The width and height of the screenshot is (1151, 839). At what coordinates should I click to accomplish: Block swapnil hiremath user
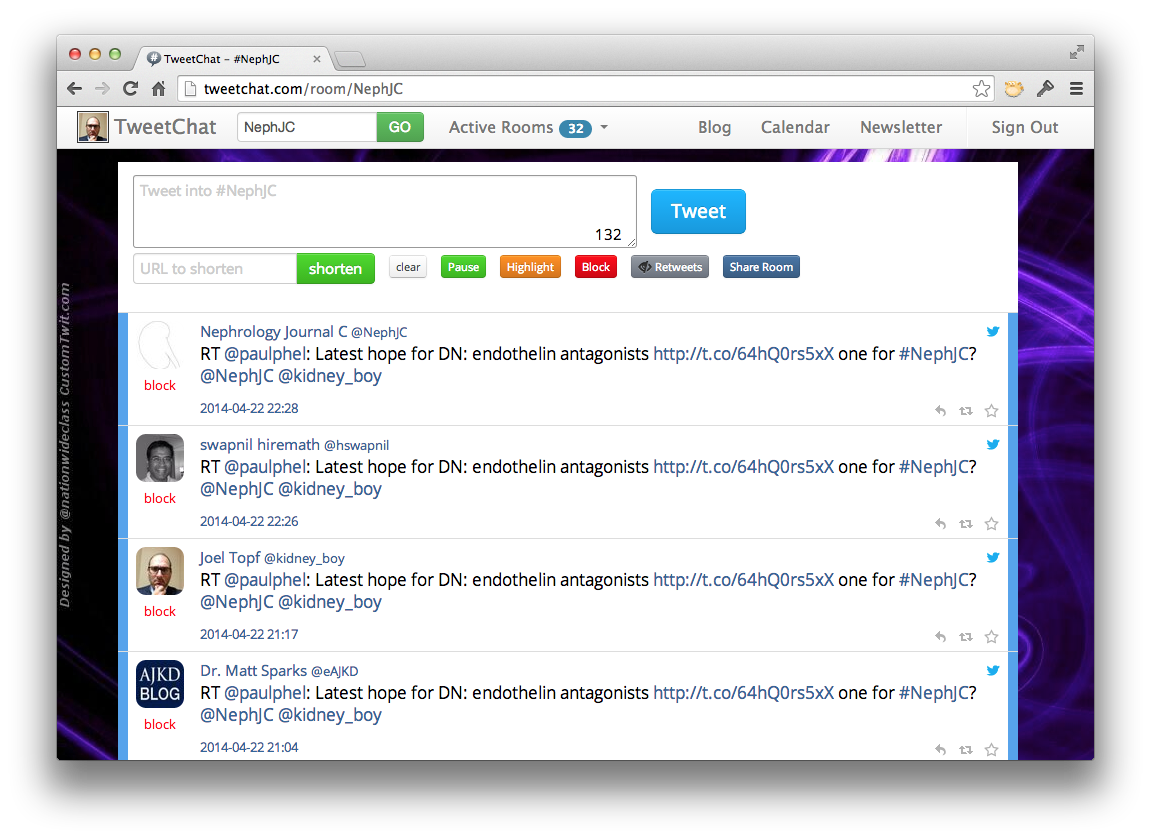(x=159, y=498)
